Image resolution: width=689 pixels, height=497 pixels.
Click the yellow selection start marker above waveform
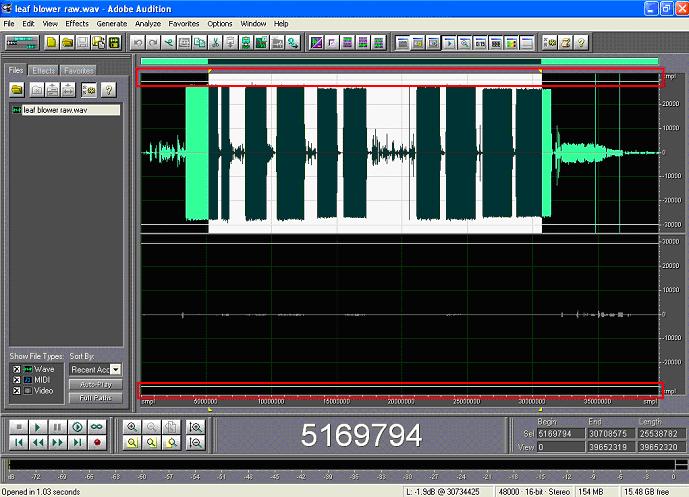tap(210, 70)
